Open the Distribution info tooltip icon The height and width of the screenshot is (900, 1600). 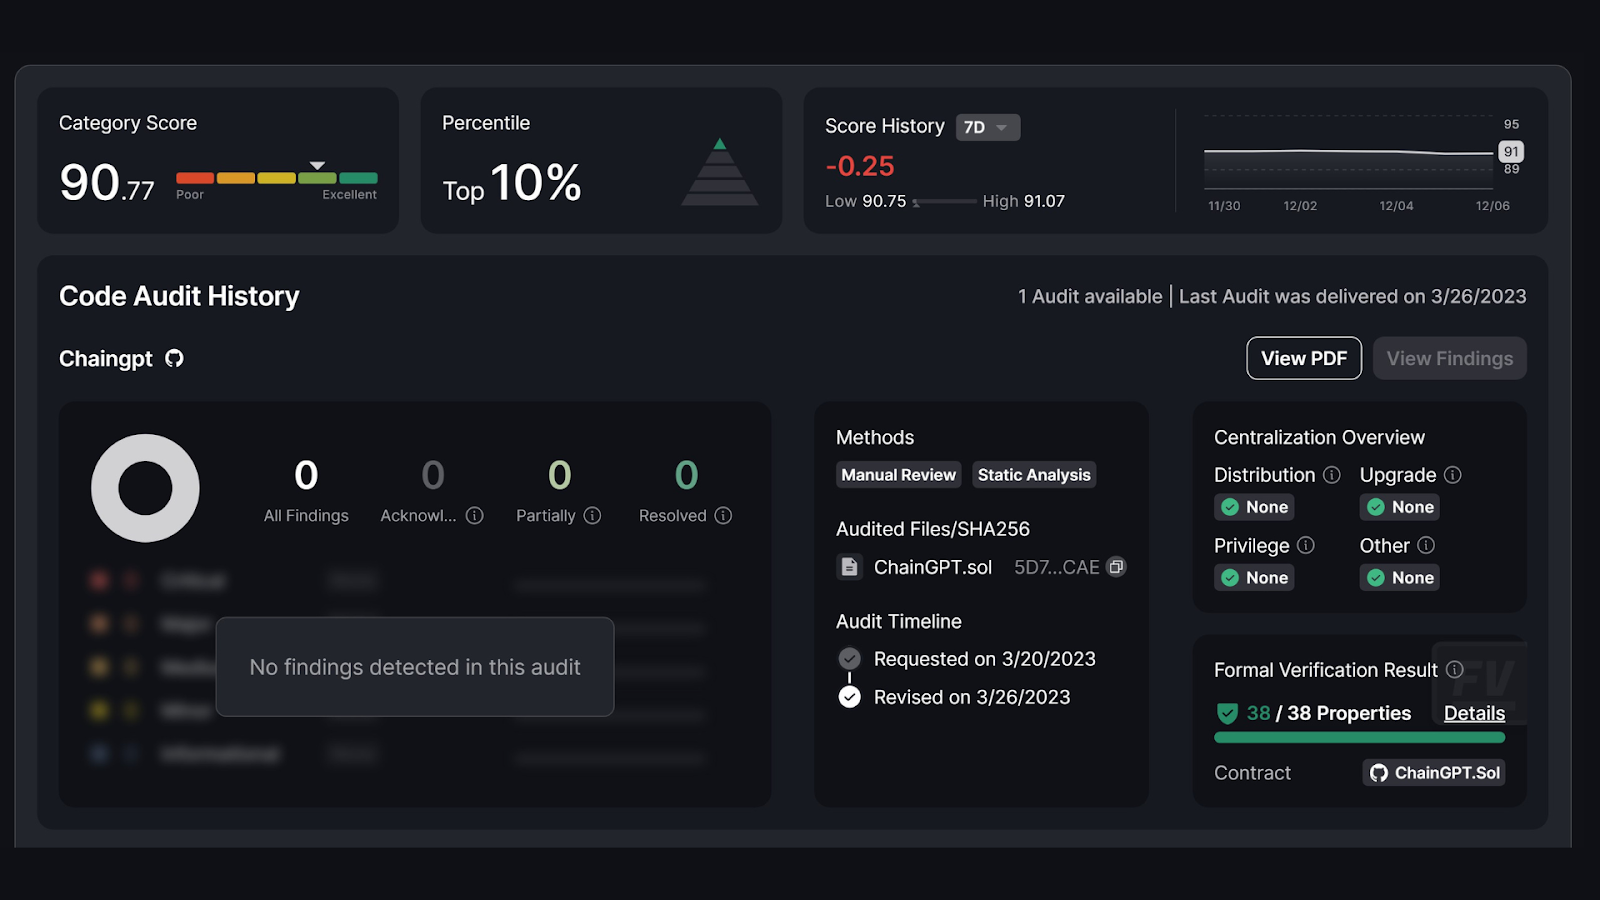tap(1331, 475)
